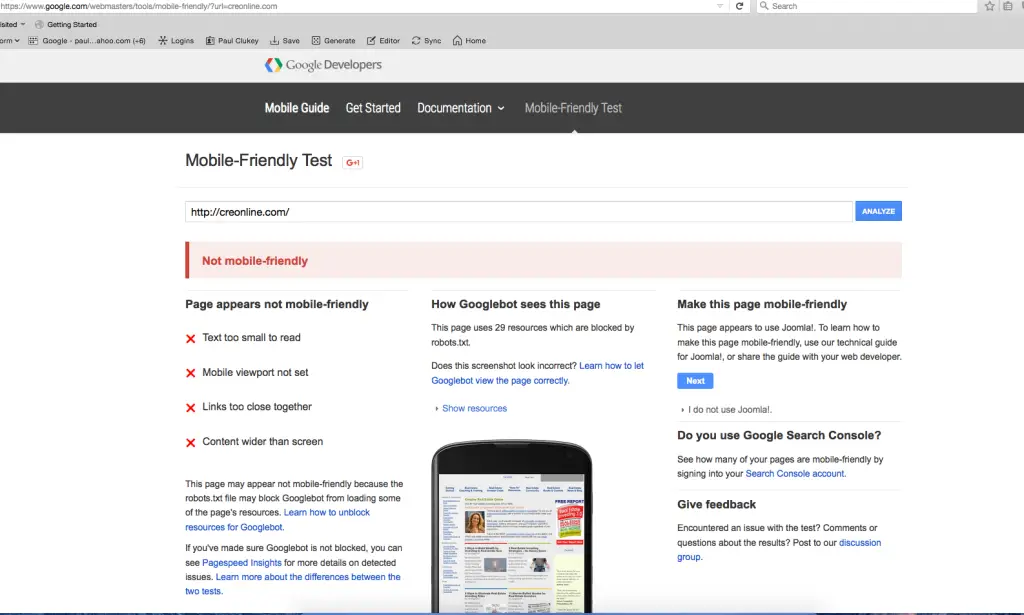Select the Paul Clukey toolbar item
The width and height of the screenshot is (1024, 615).
coord(232,40)
